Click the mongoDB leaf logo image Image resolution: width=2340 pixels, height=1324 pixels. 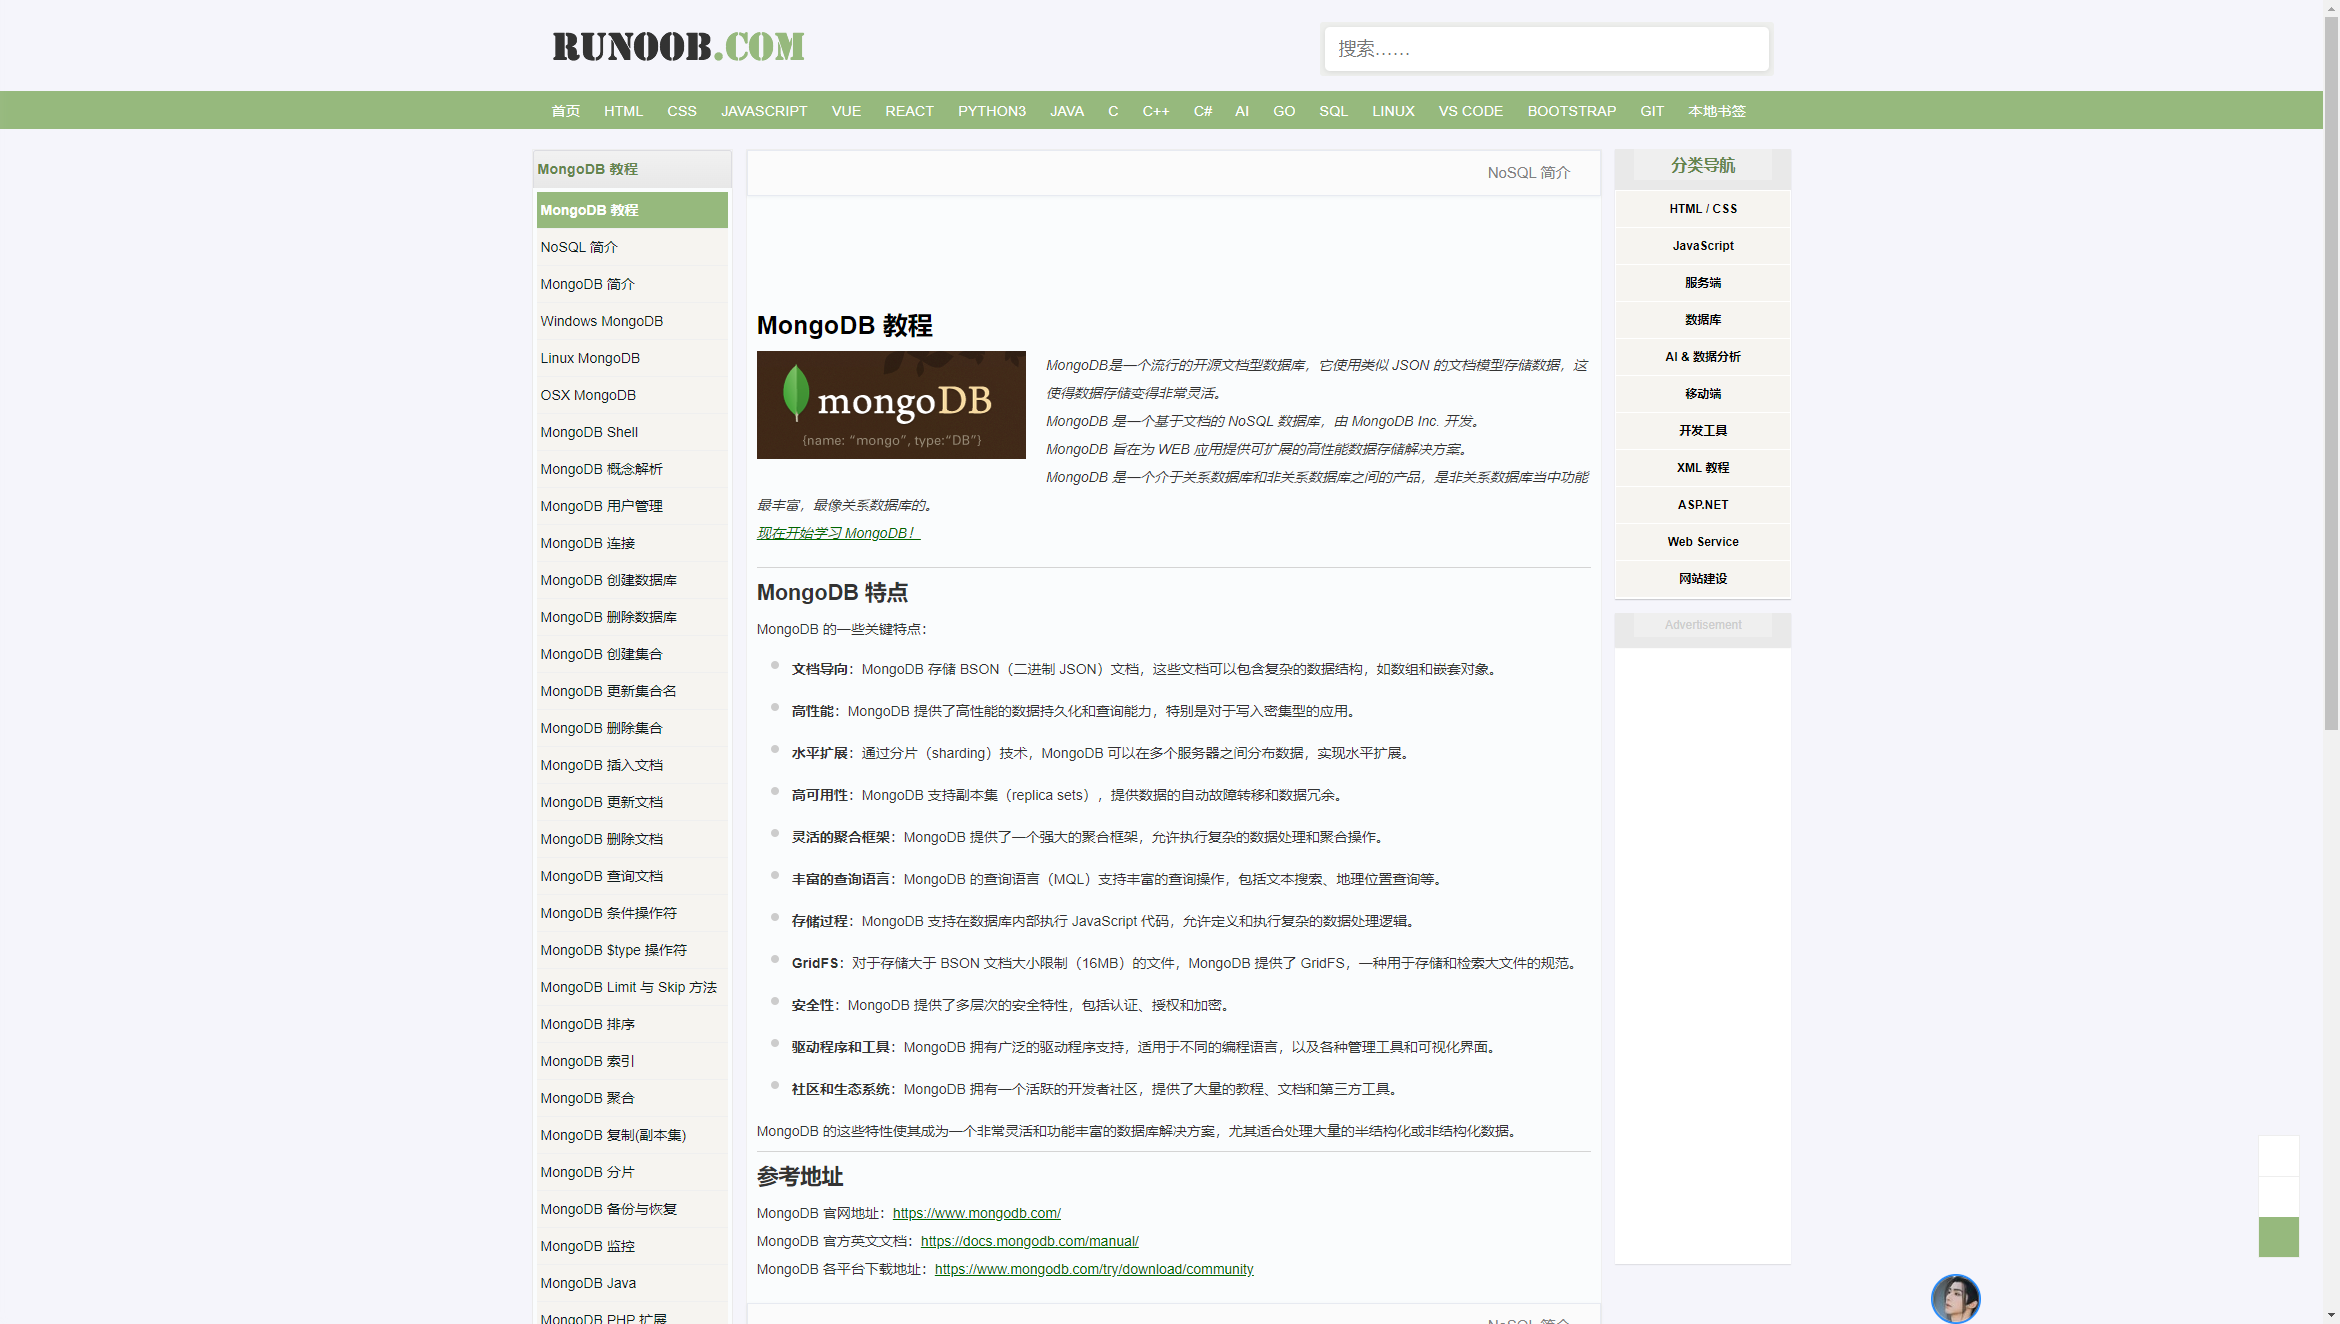tap(891, 405)
